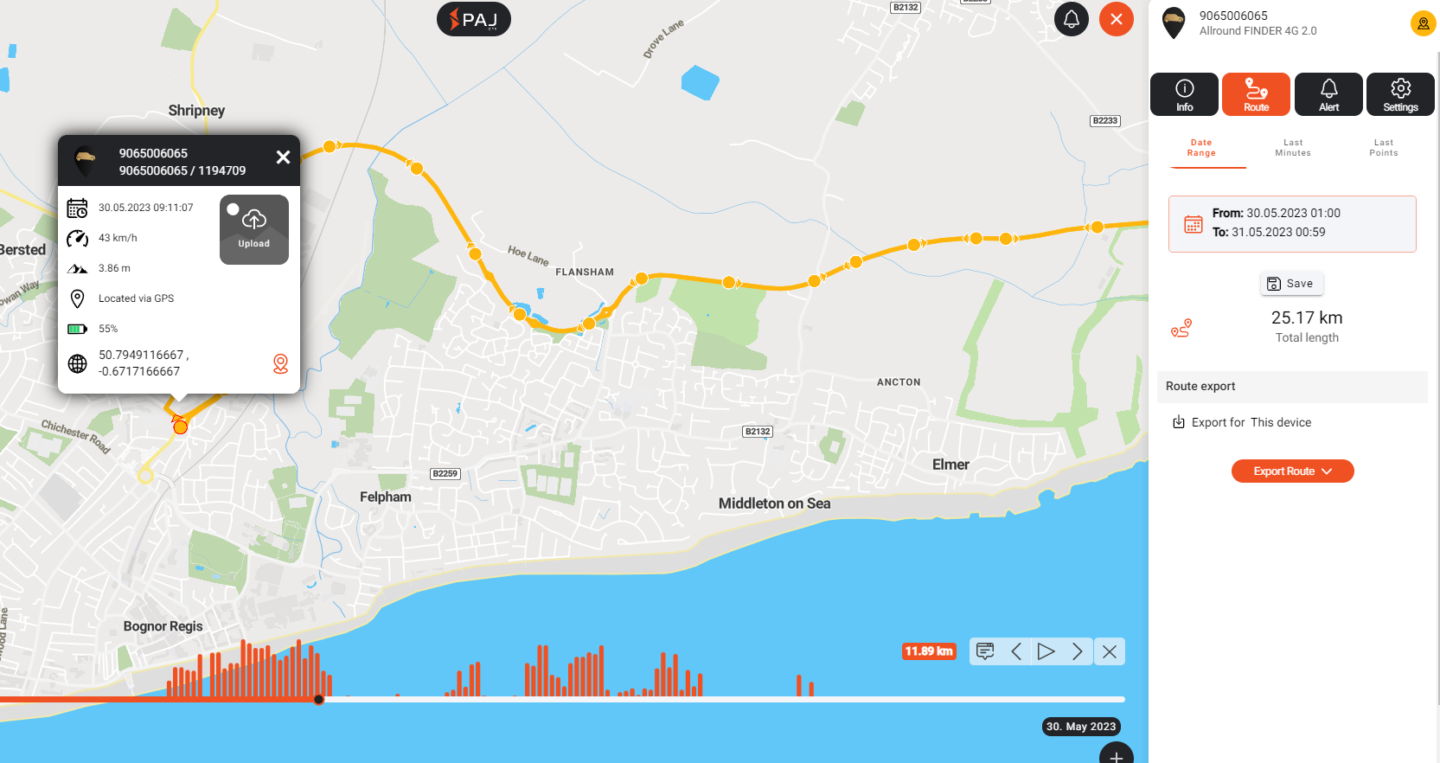This screenshot has width=1440, height=763.
Task: Open the comment icon in the playback controls
Action: (985, 652)
